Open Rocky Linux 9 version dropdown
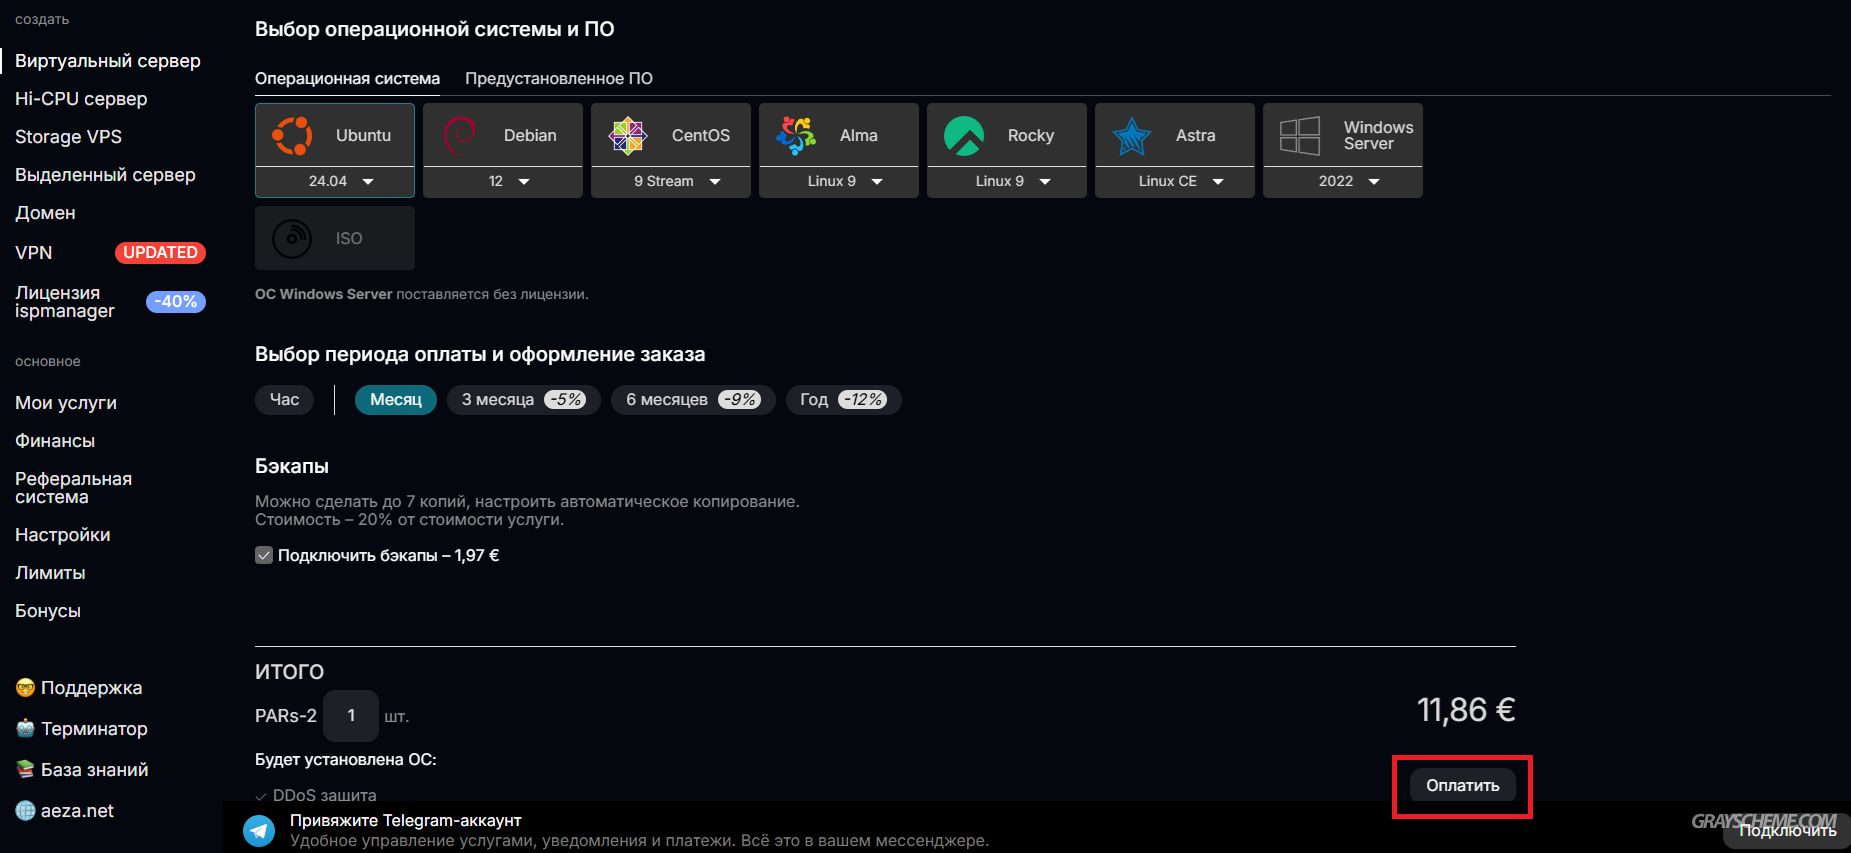The height and width of the screenshot is (853, 1851). pos(1007,182)
